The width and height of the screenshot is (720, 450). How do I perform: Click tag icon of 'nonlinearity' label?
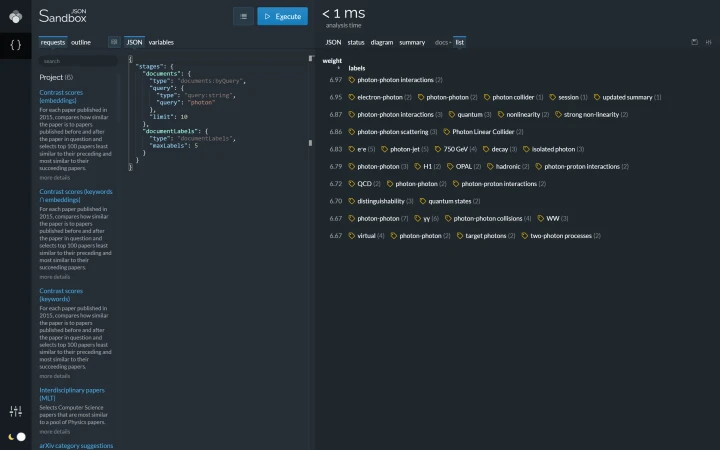[501, 114]
